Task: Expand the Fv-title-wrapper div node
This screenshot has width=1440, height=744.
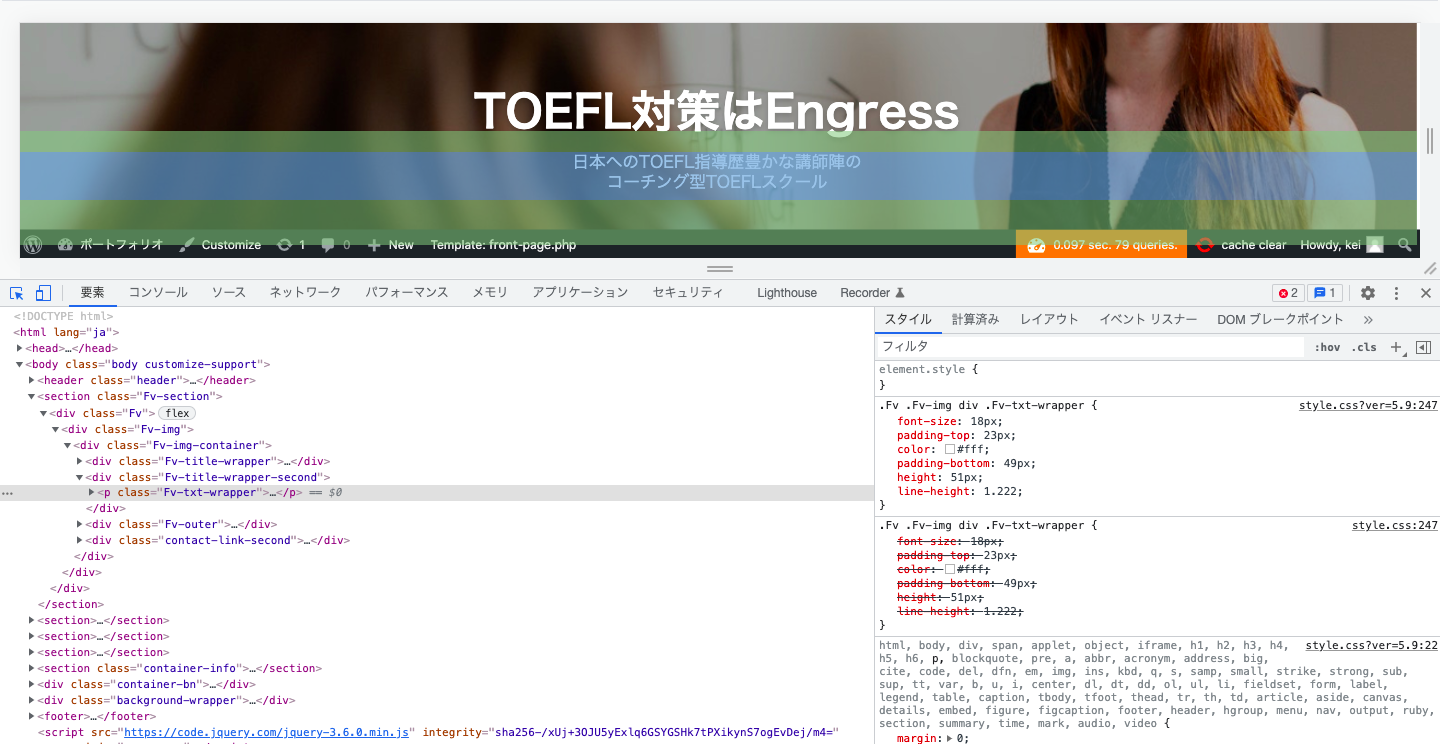Action: pyautogui.click(x=80, y=461)
